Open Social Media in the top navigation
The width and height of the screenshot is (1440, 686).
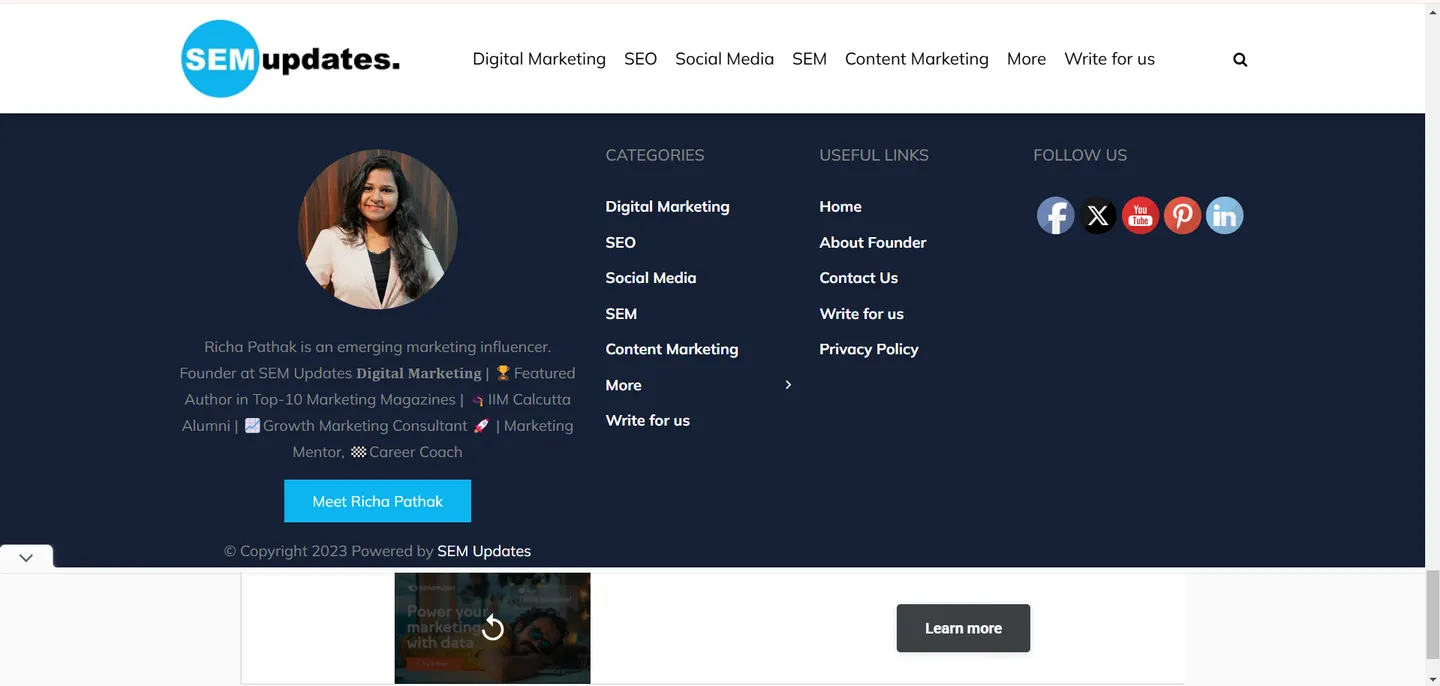(724, 59)
